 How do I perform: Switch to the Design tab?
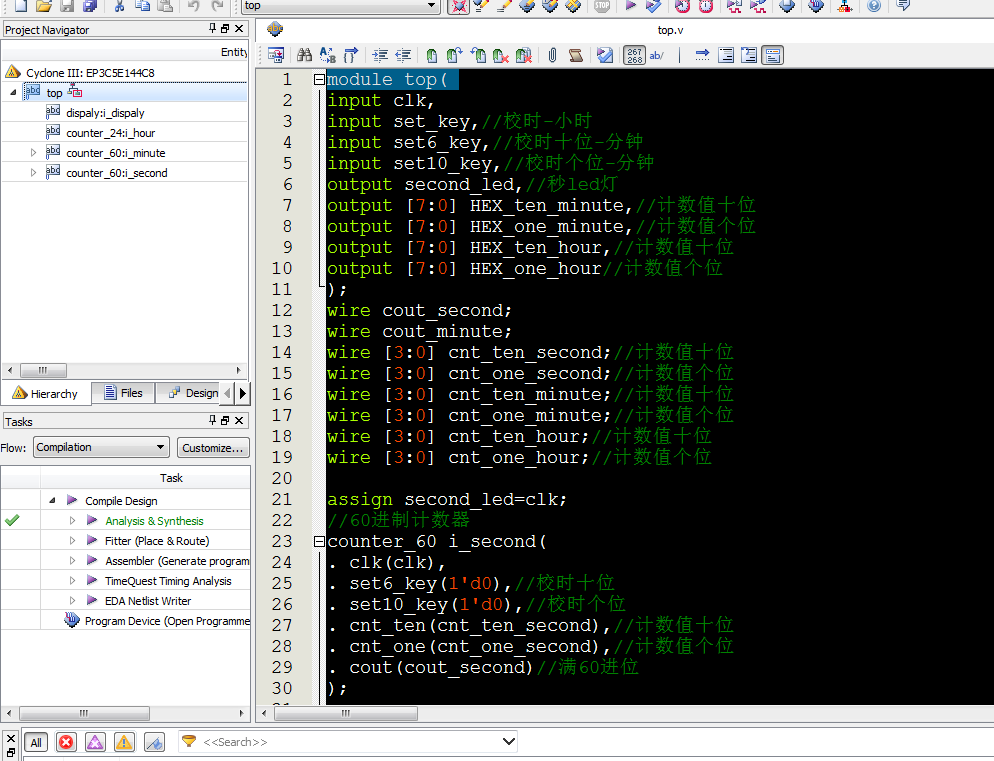pyautogui.click(x=193, y=393)
